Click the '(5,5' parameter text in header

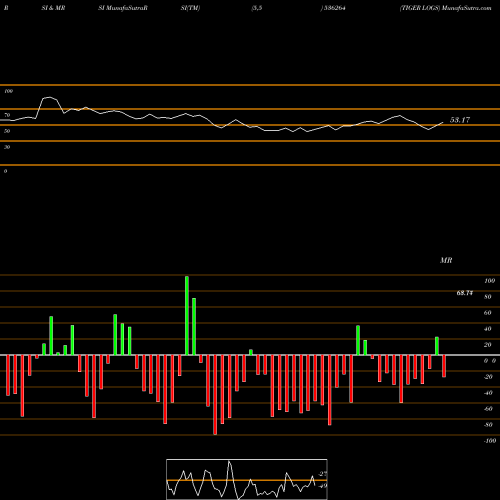257,8
